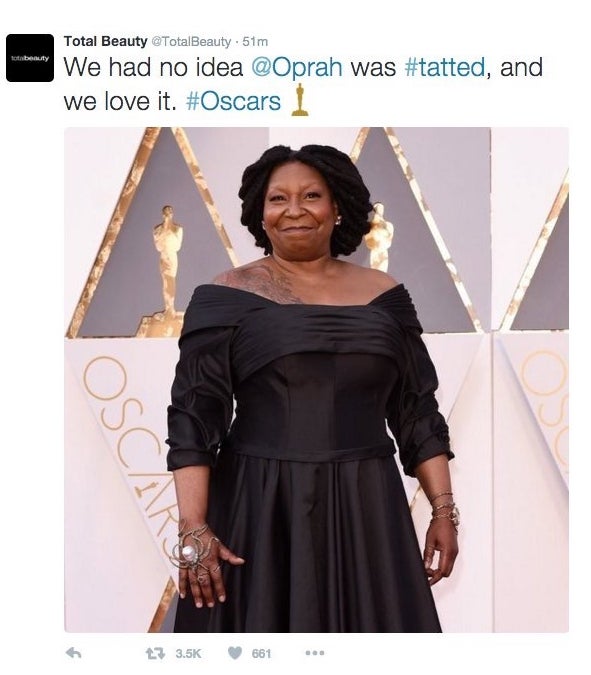
Task: Follow the #tatted hashtag
Action: point(446,67)
